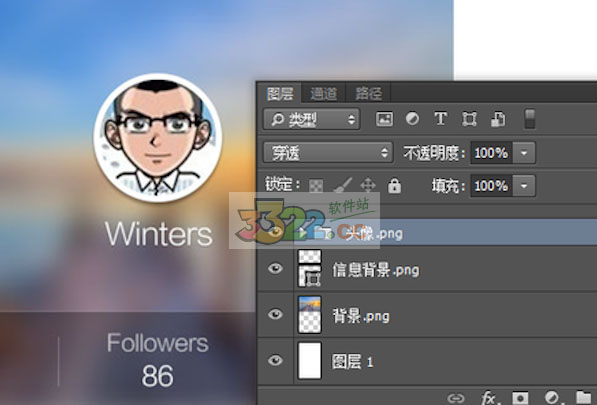Toggle visibility of 图层 1

pos(275,360)
